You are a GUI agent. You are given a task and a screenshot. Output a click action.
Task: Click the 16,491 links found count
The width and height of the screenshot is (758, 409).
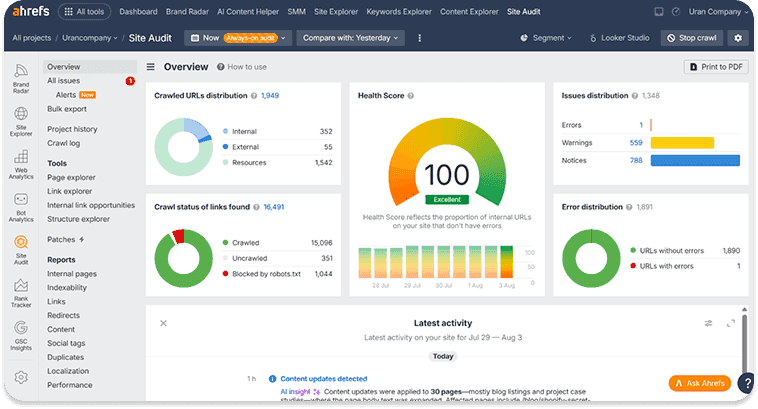[x=274, y=207]
